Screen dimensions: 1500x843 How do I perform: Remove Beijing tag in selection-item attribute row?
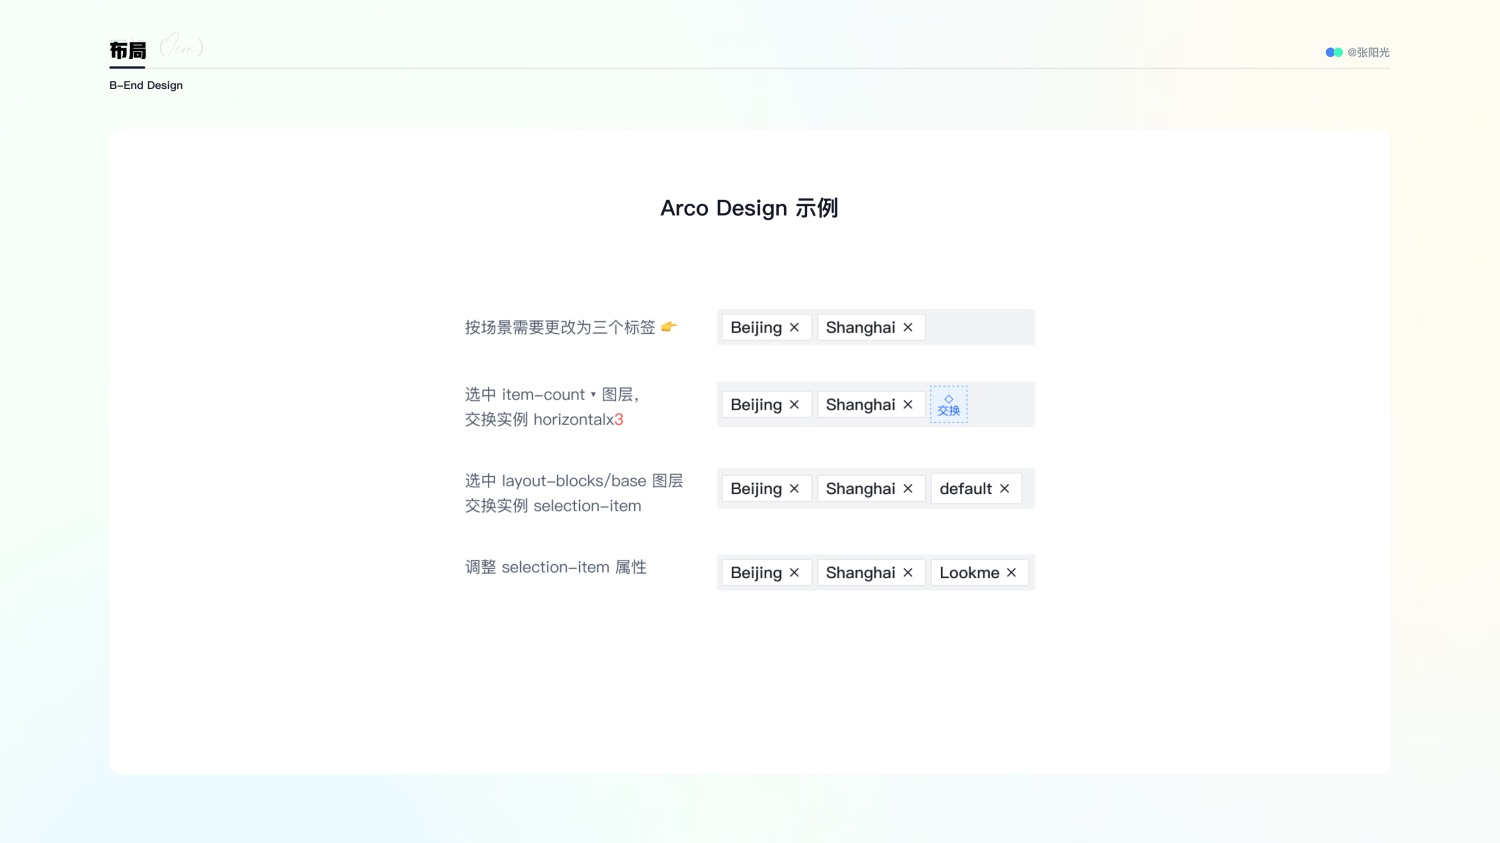(x=794, y=573)
